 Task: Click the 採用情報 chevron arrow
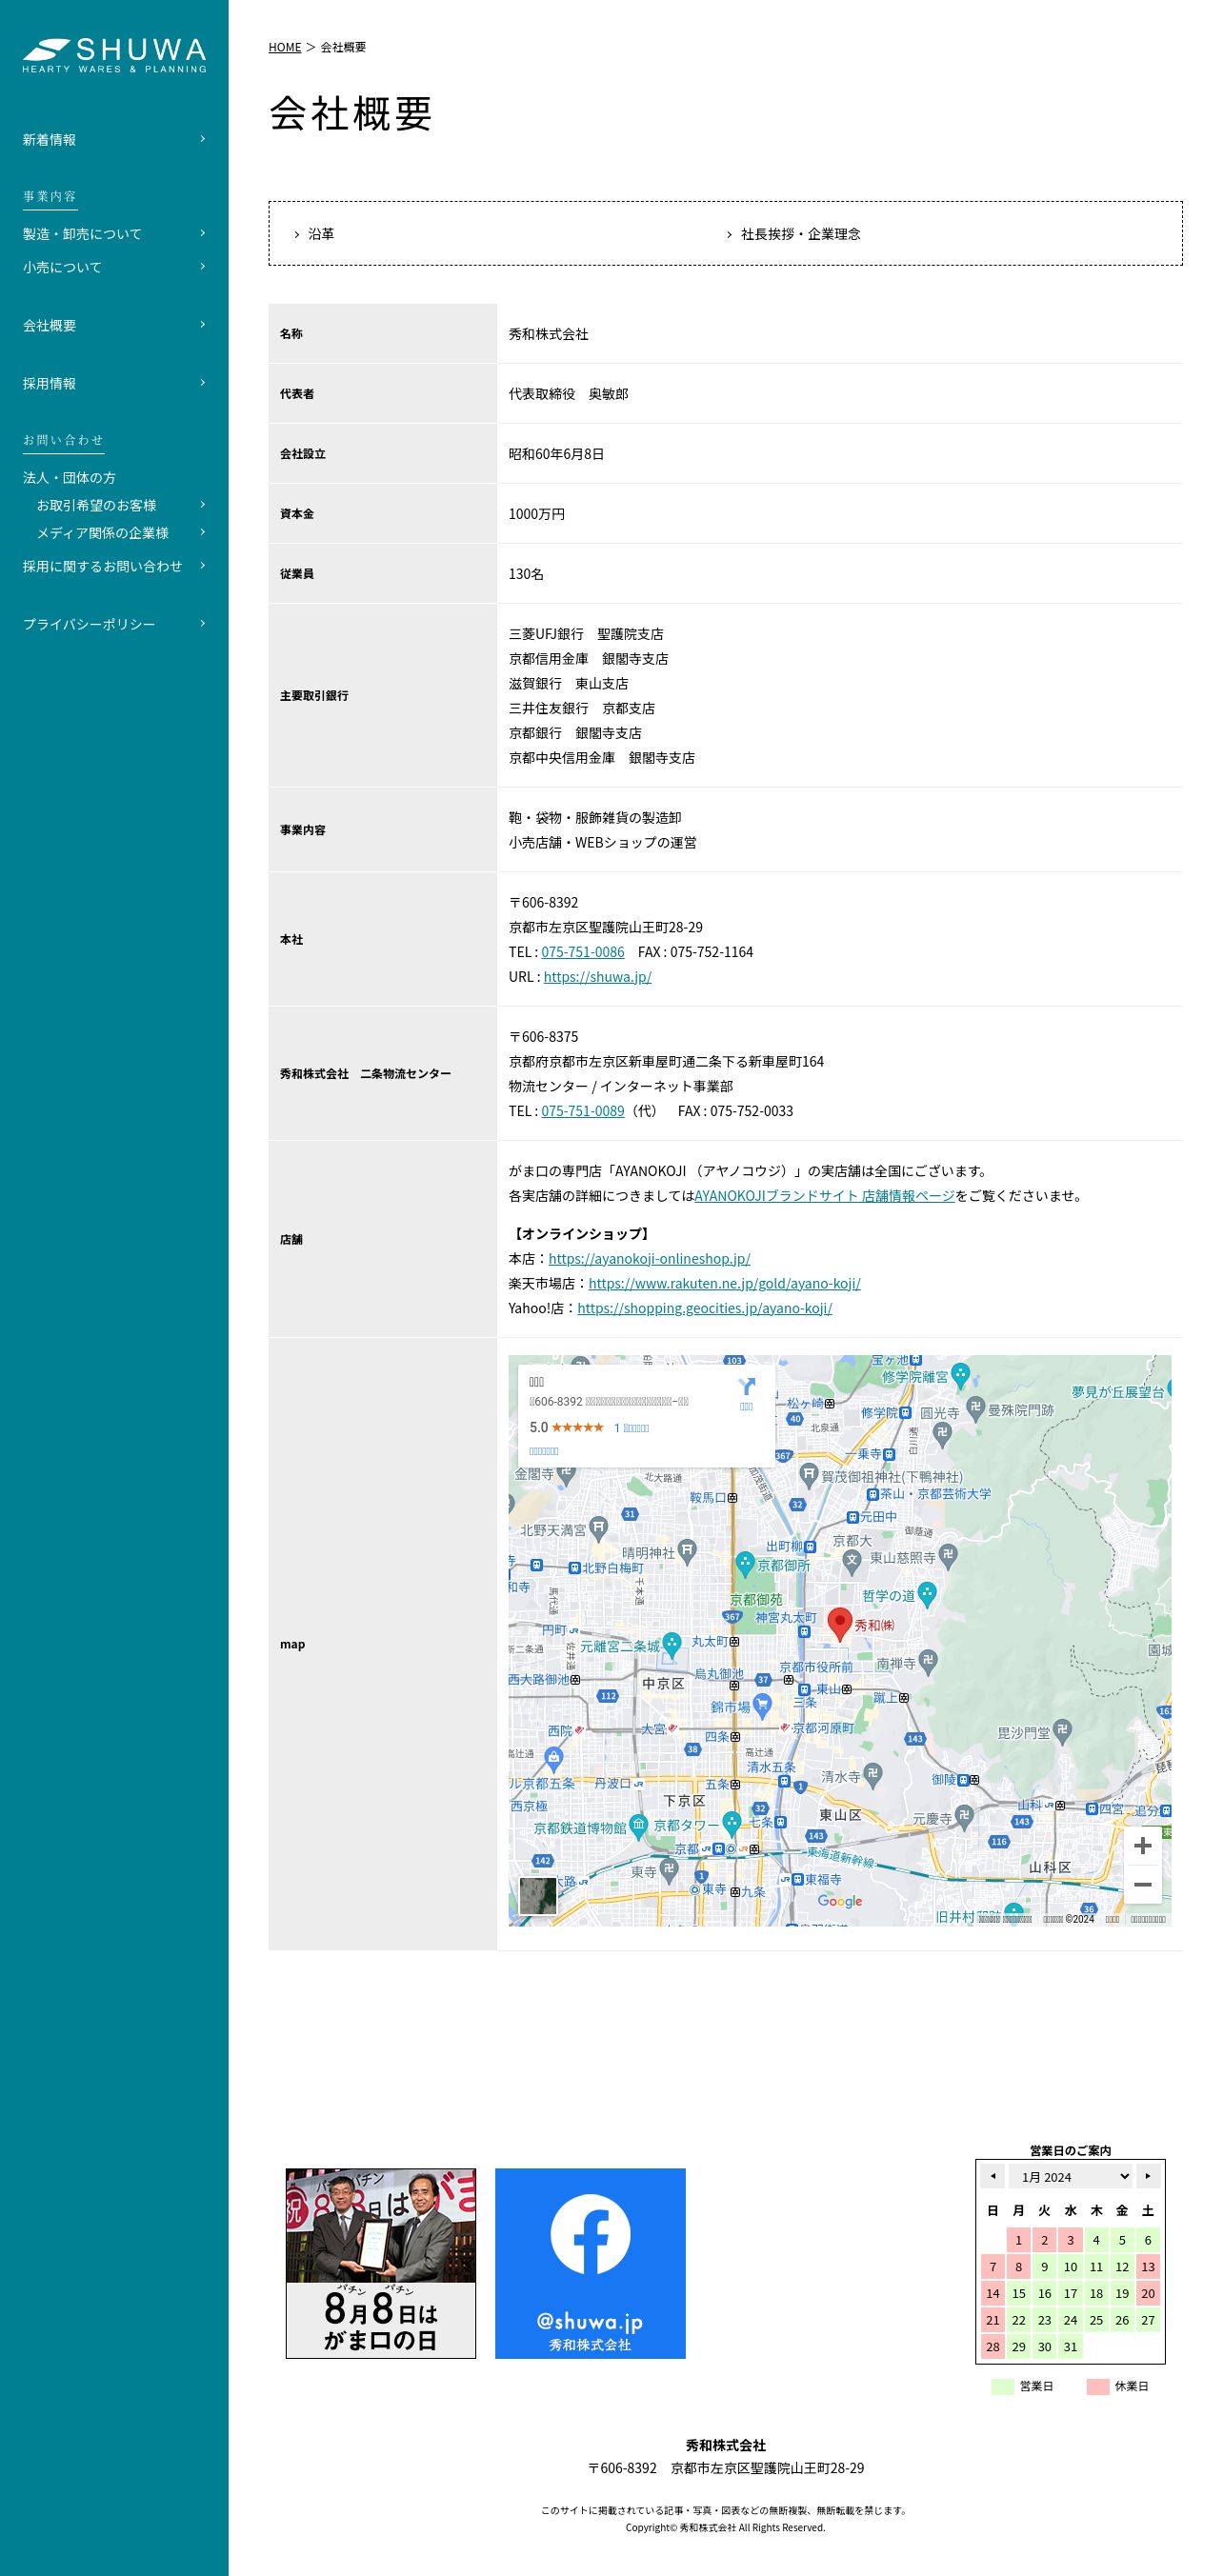[202, 383]
